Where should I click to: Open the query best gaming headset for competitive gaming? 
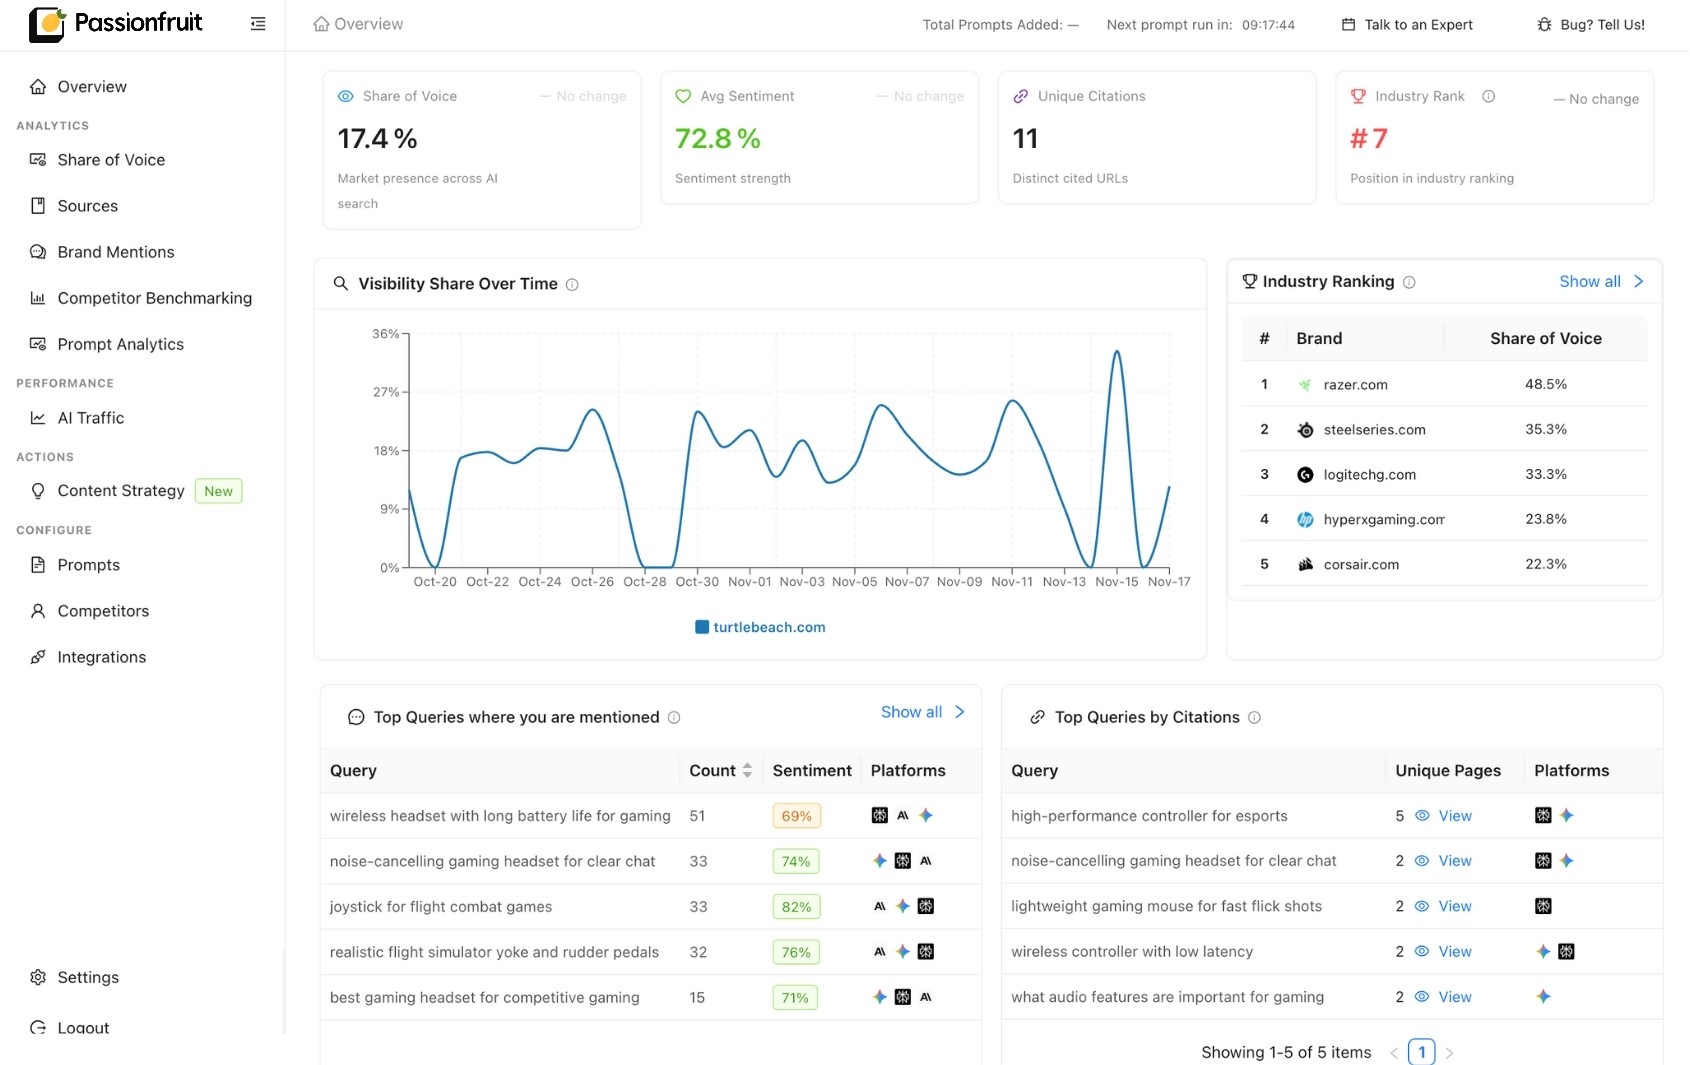484,997
